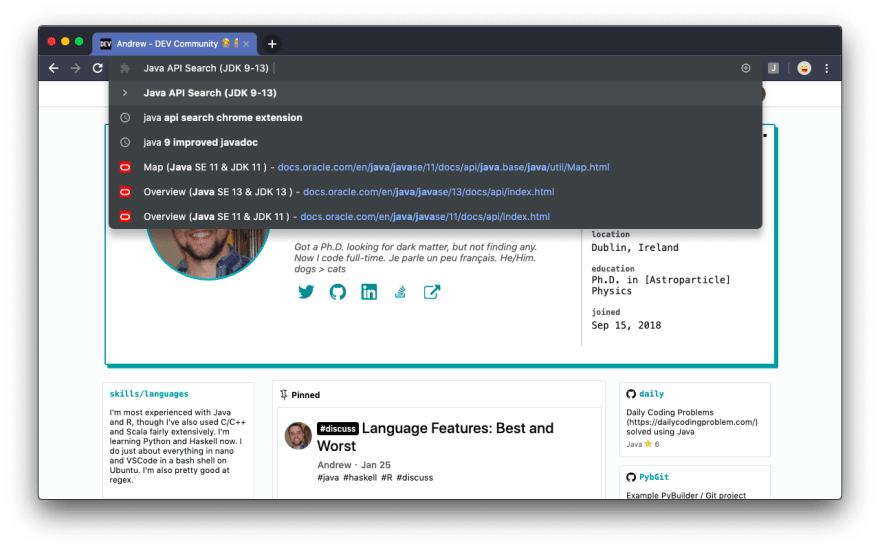The height and width of the screenshot is (550, 880).
Task: Close the Andrew - DEV Community tab
Action: (246, 44)
